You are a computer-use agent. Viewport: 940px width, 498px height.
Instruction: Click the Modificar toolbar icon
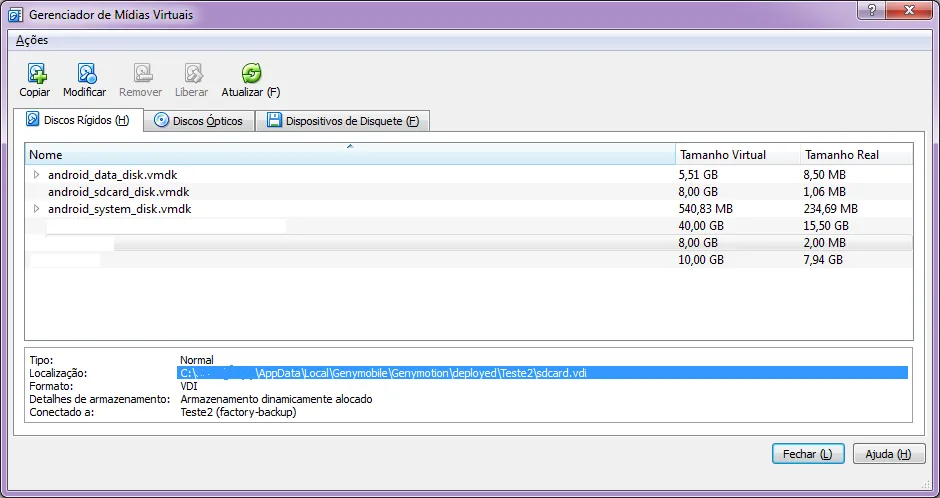86,73
